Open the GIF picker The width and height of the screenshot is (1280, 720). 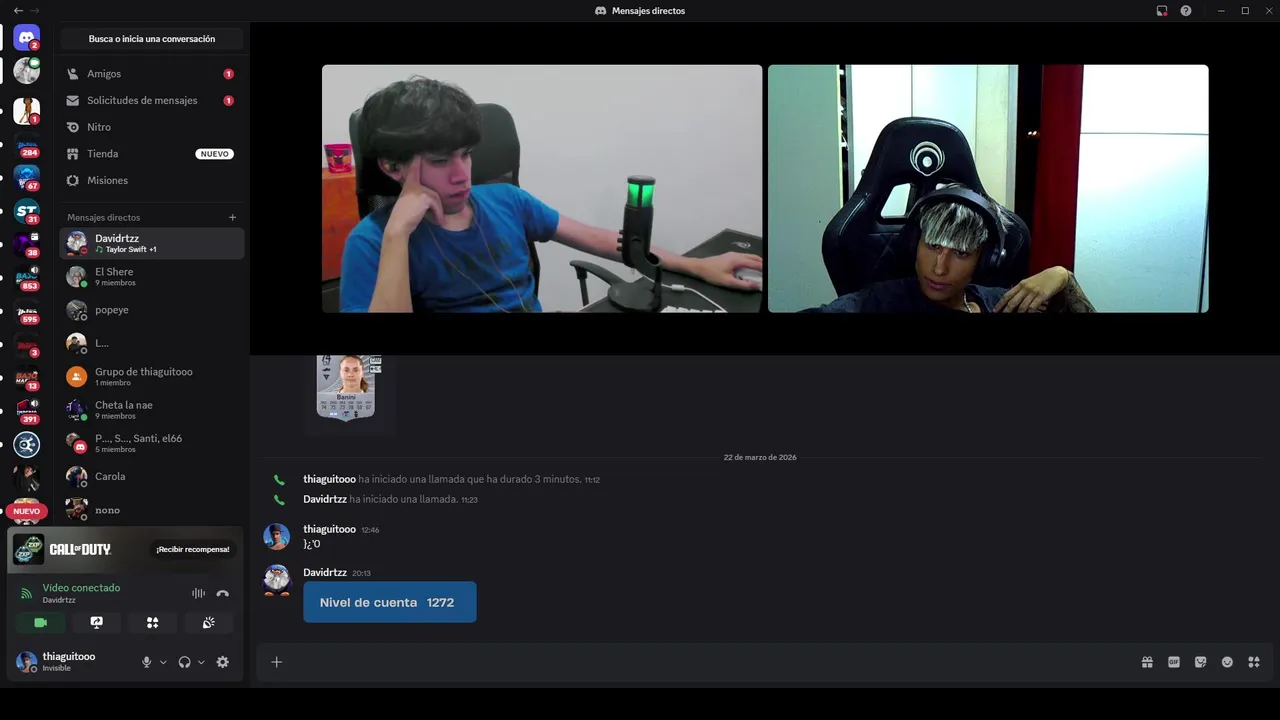pos(1174,662)
